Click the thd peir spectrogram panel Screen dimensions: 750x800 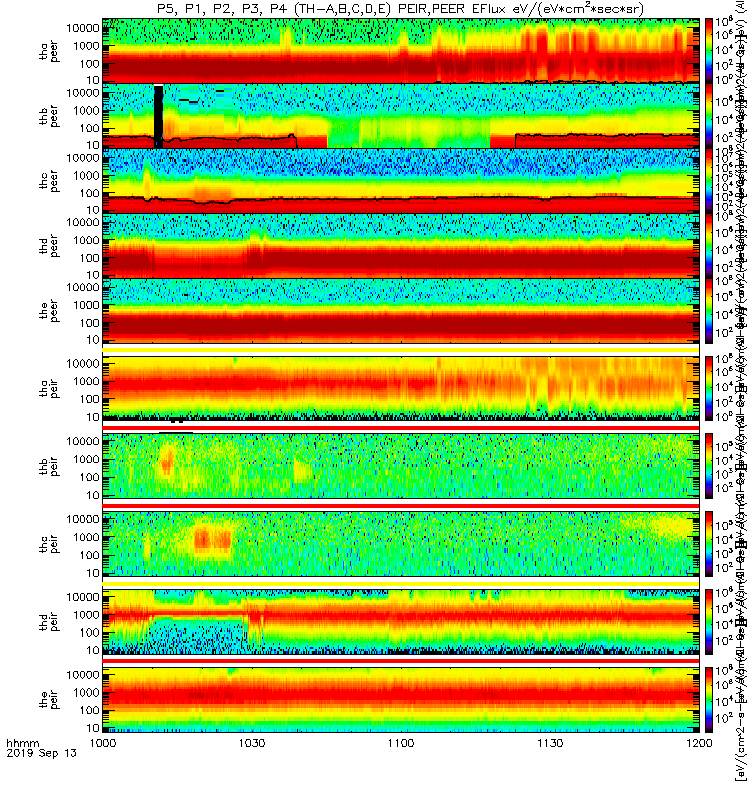(x=401, y=622)
